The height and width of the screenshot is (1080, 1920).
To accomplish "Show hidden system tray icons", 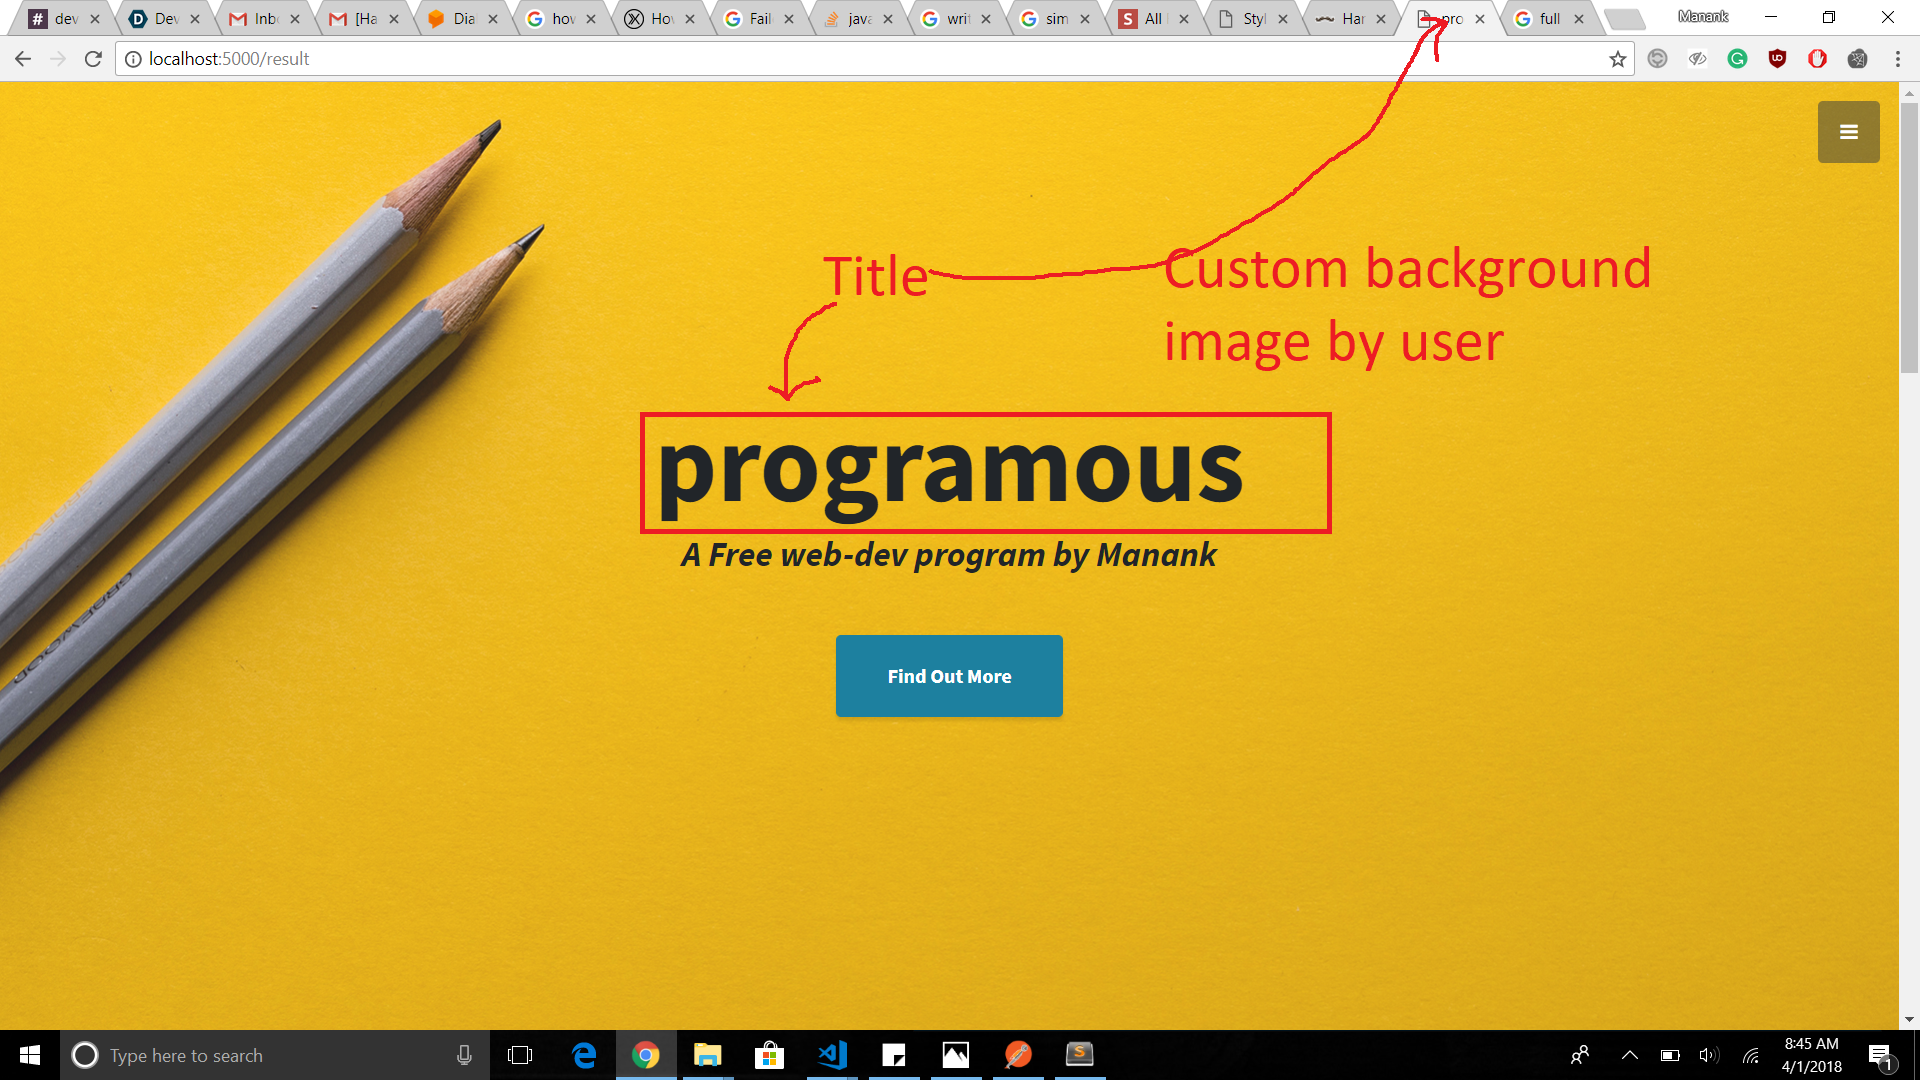I will tap(1629, 1055).
